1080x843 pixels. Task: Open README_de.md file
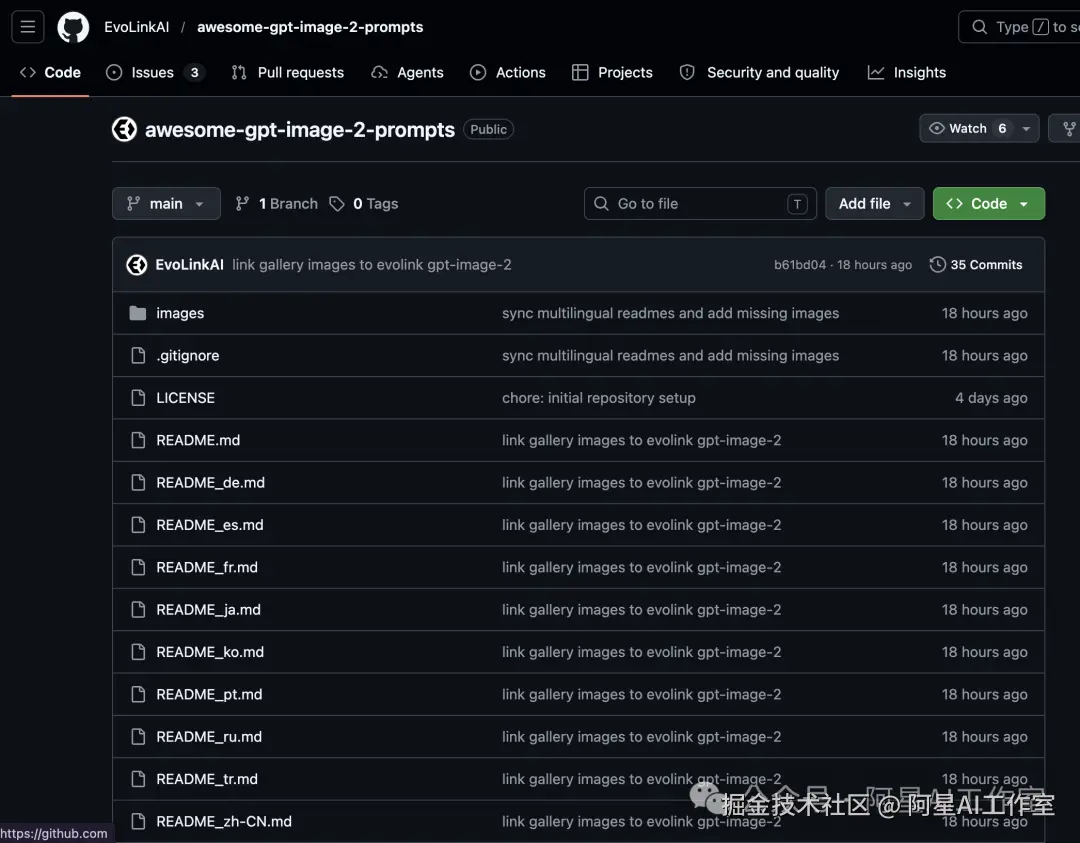click(x=210, y=483)
